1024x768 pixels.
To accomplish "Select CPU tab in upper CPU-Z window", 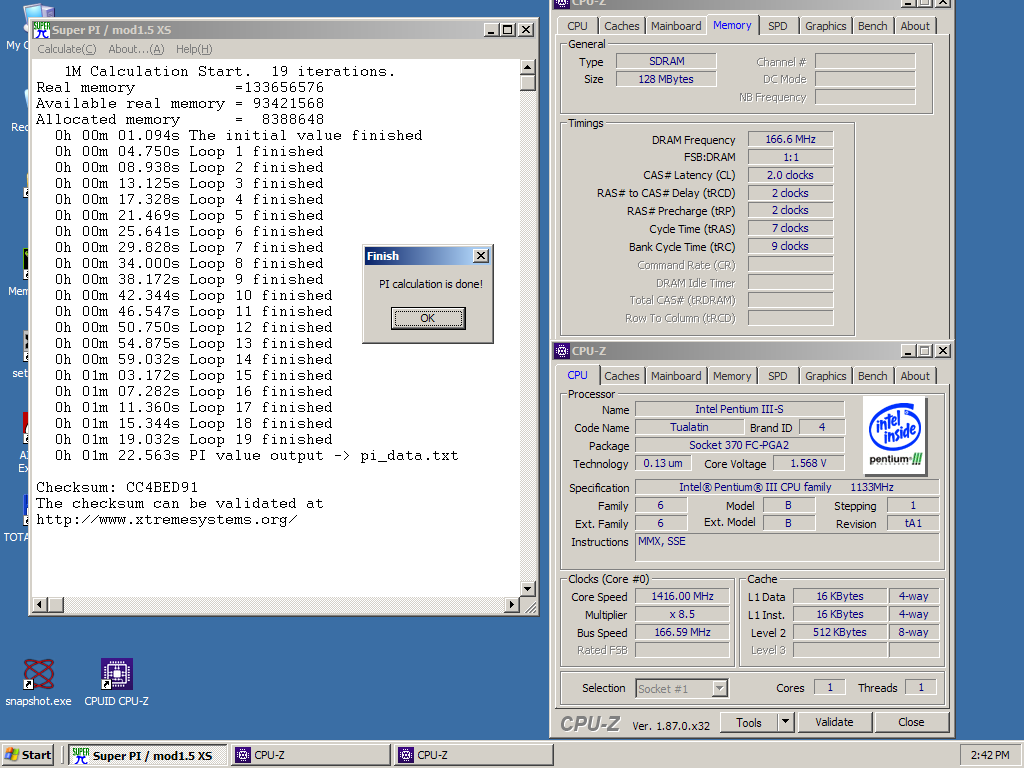I will tap(577, 26).
